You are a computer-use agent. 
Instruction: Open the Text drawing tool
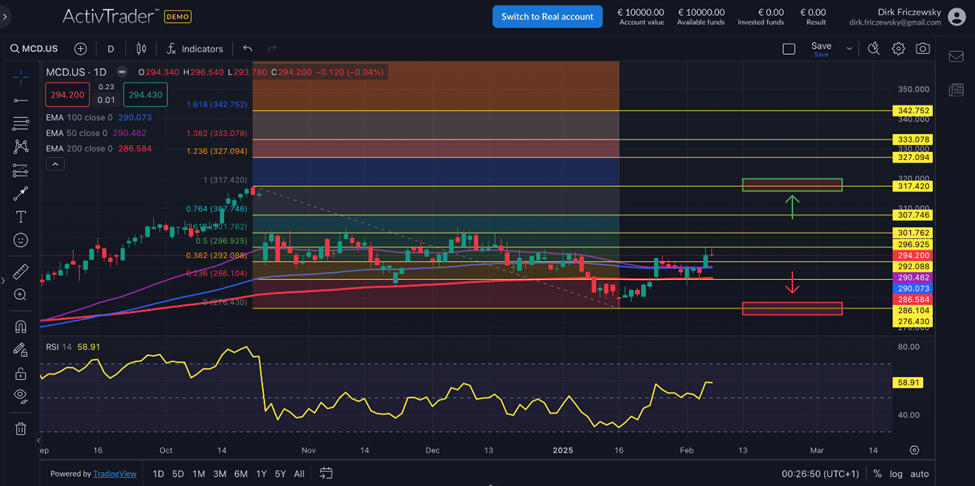(x=20, y=216)
